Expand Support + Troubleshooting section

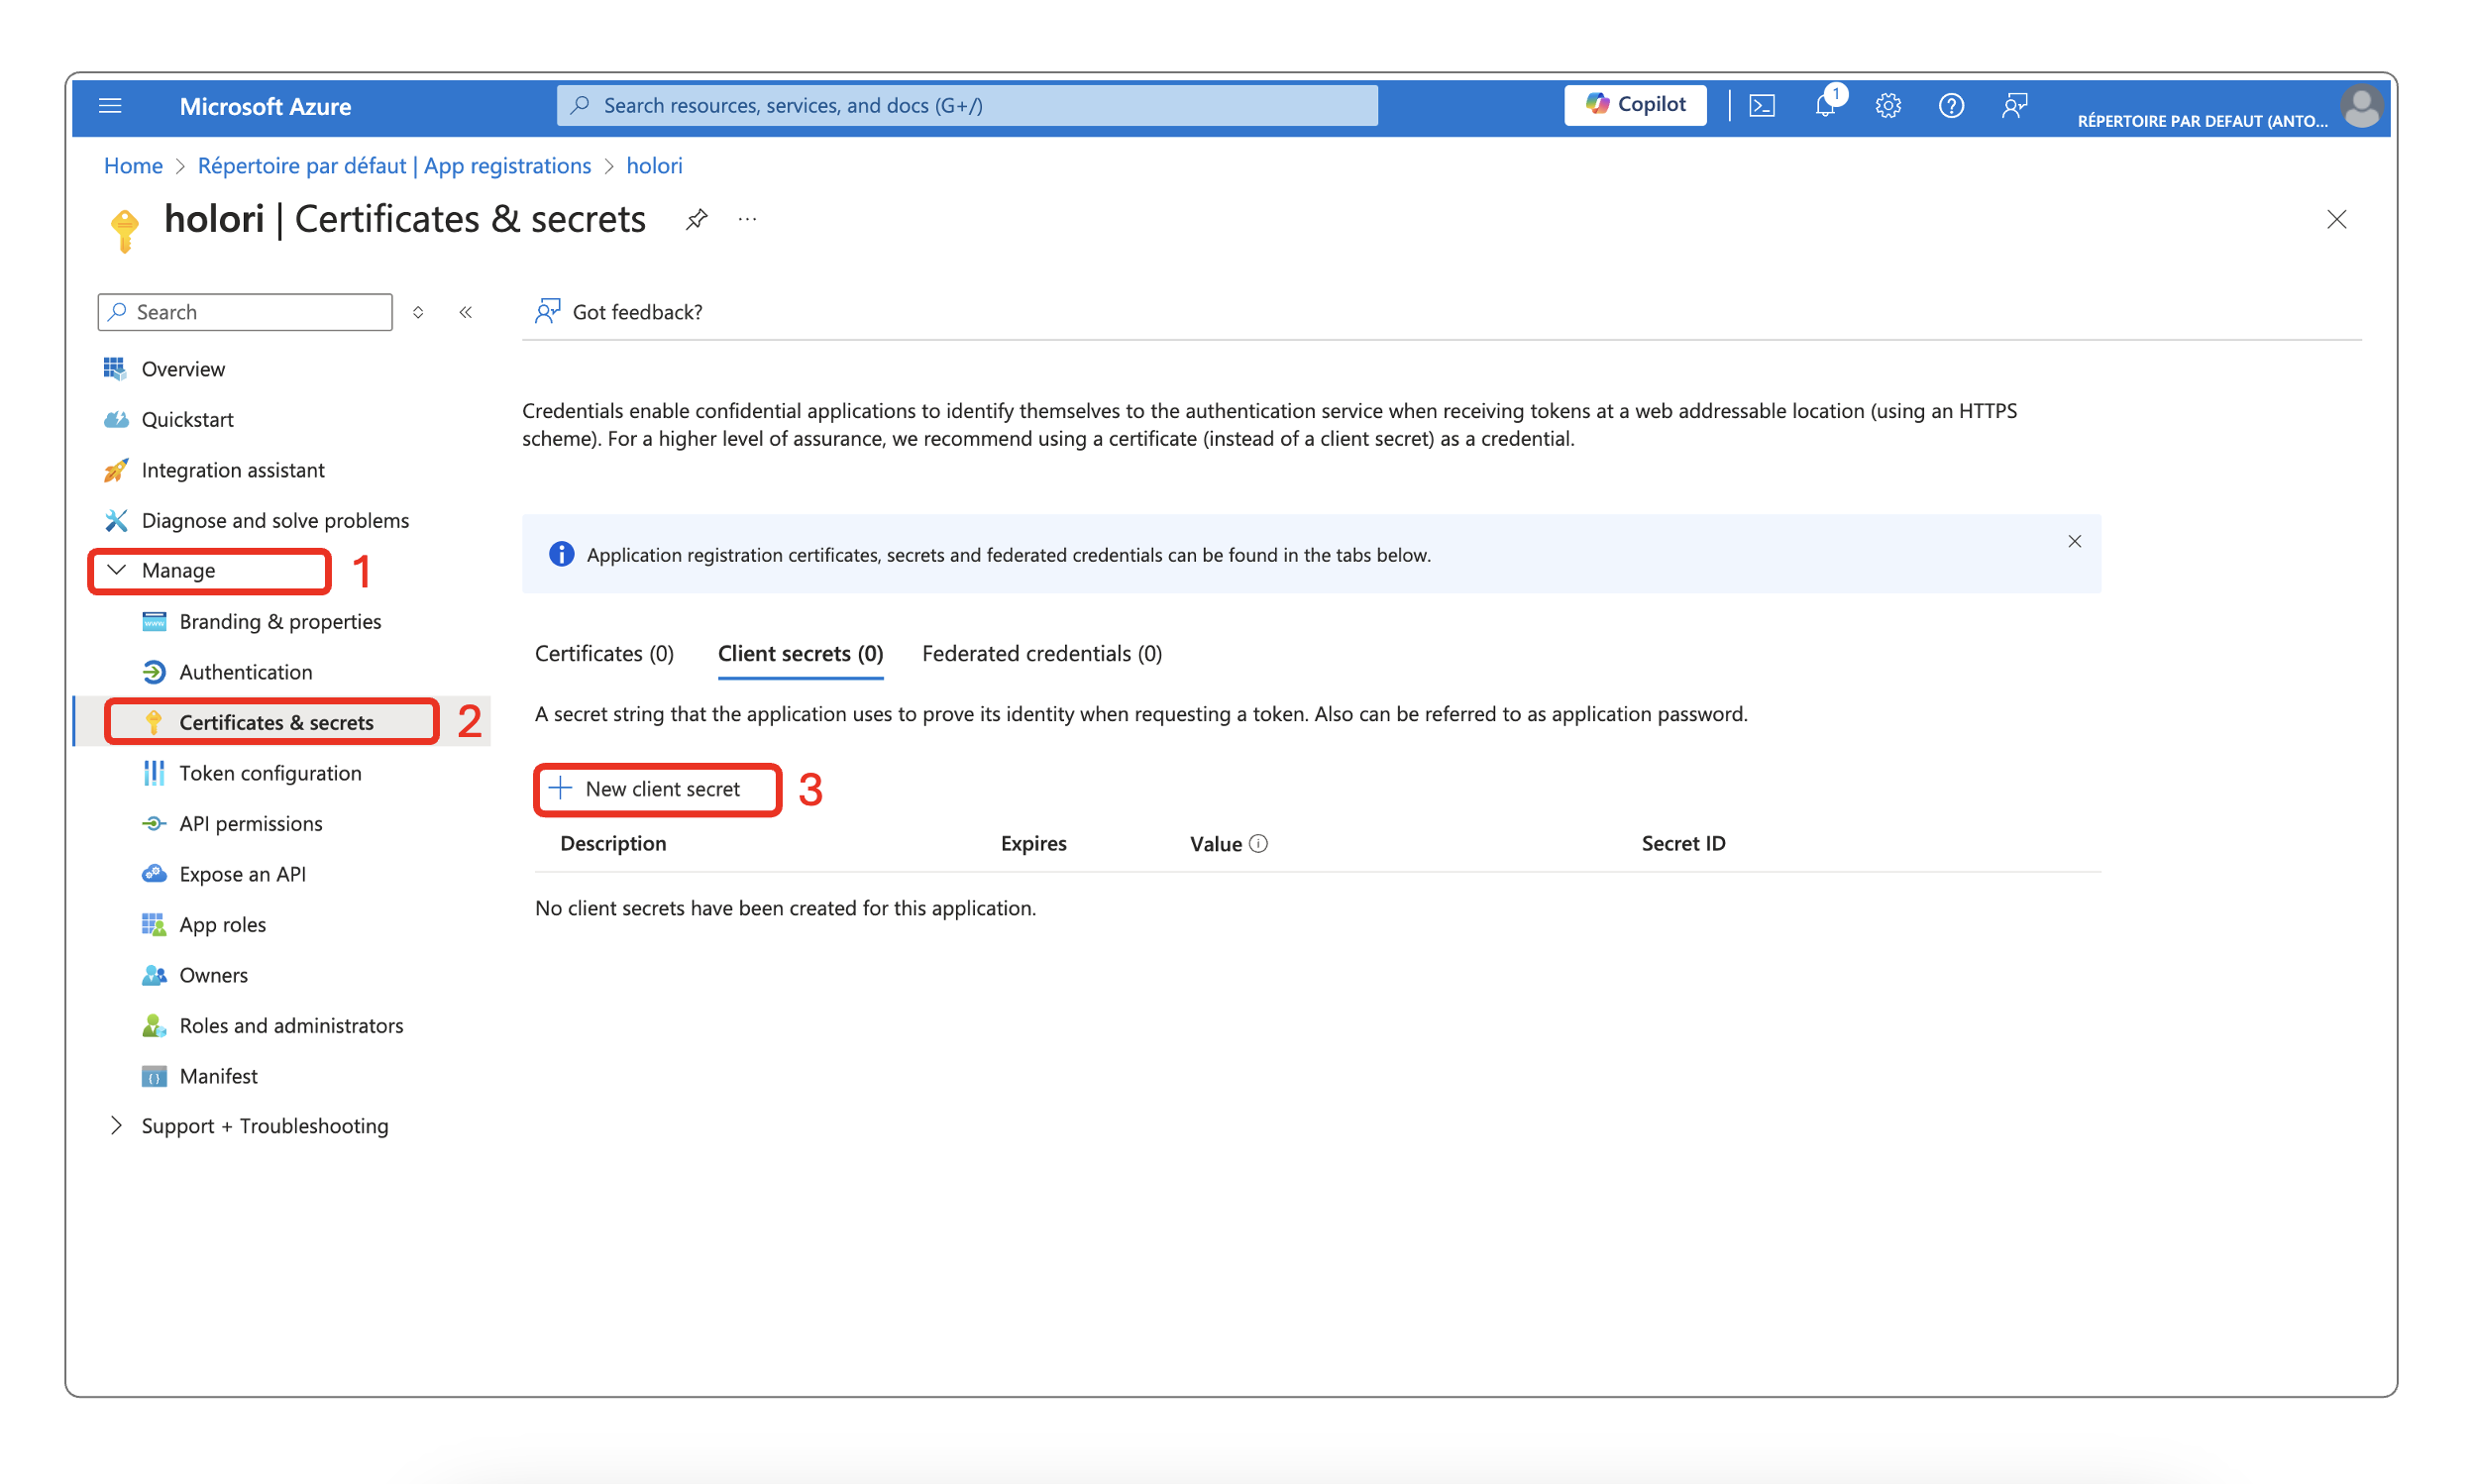[248, 1126]
